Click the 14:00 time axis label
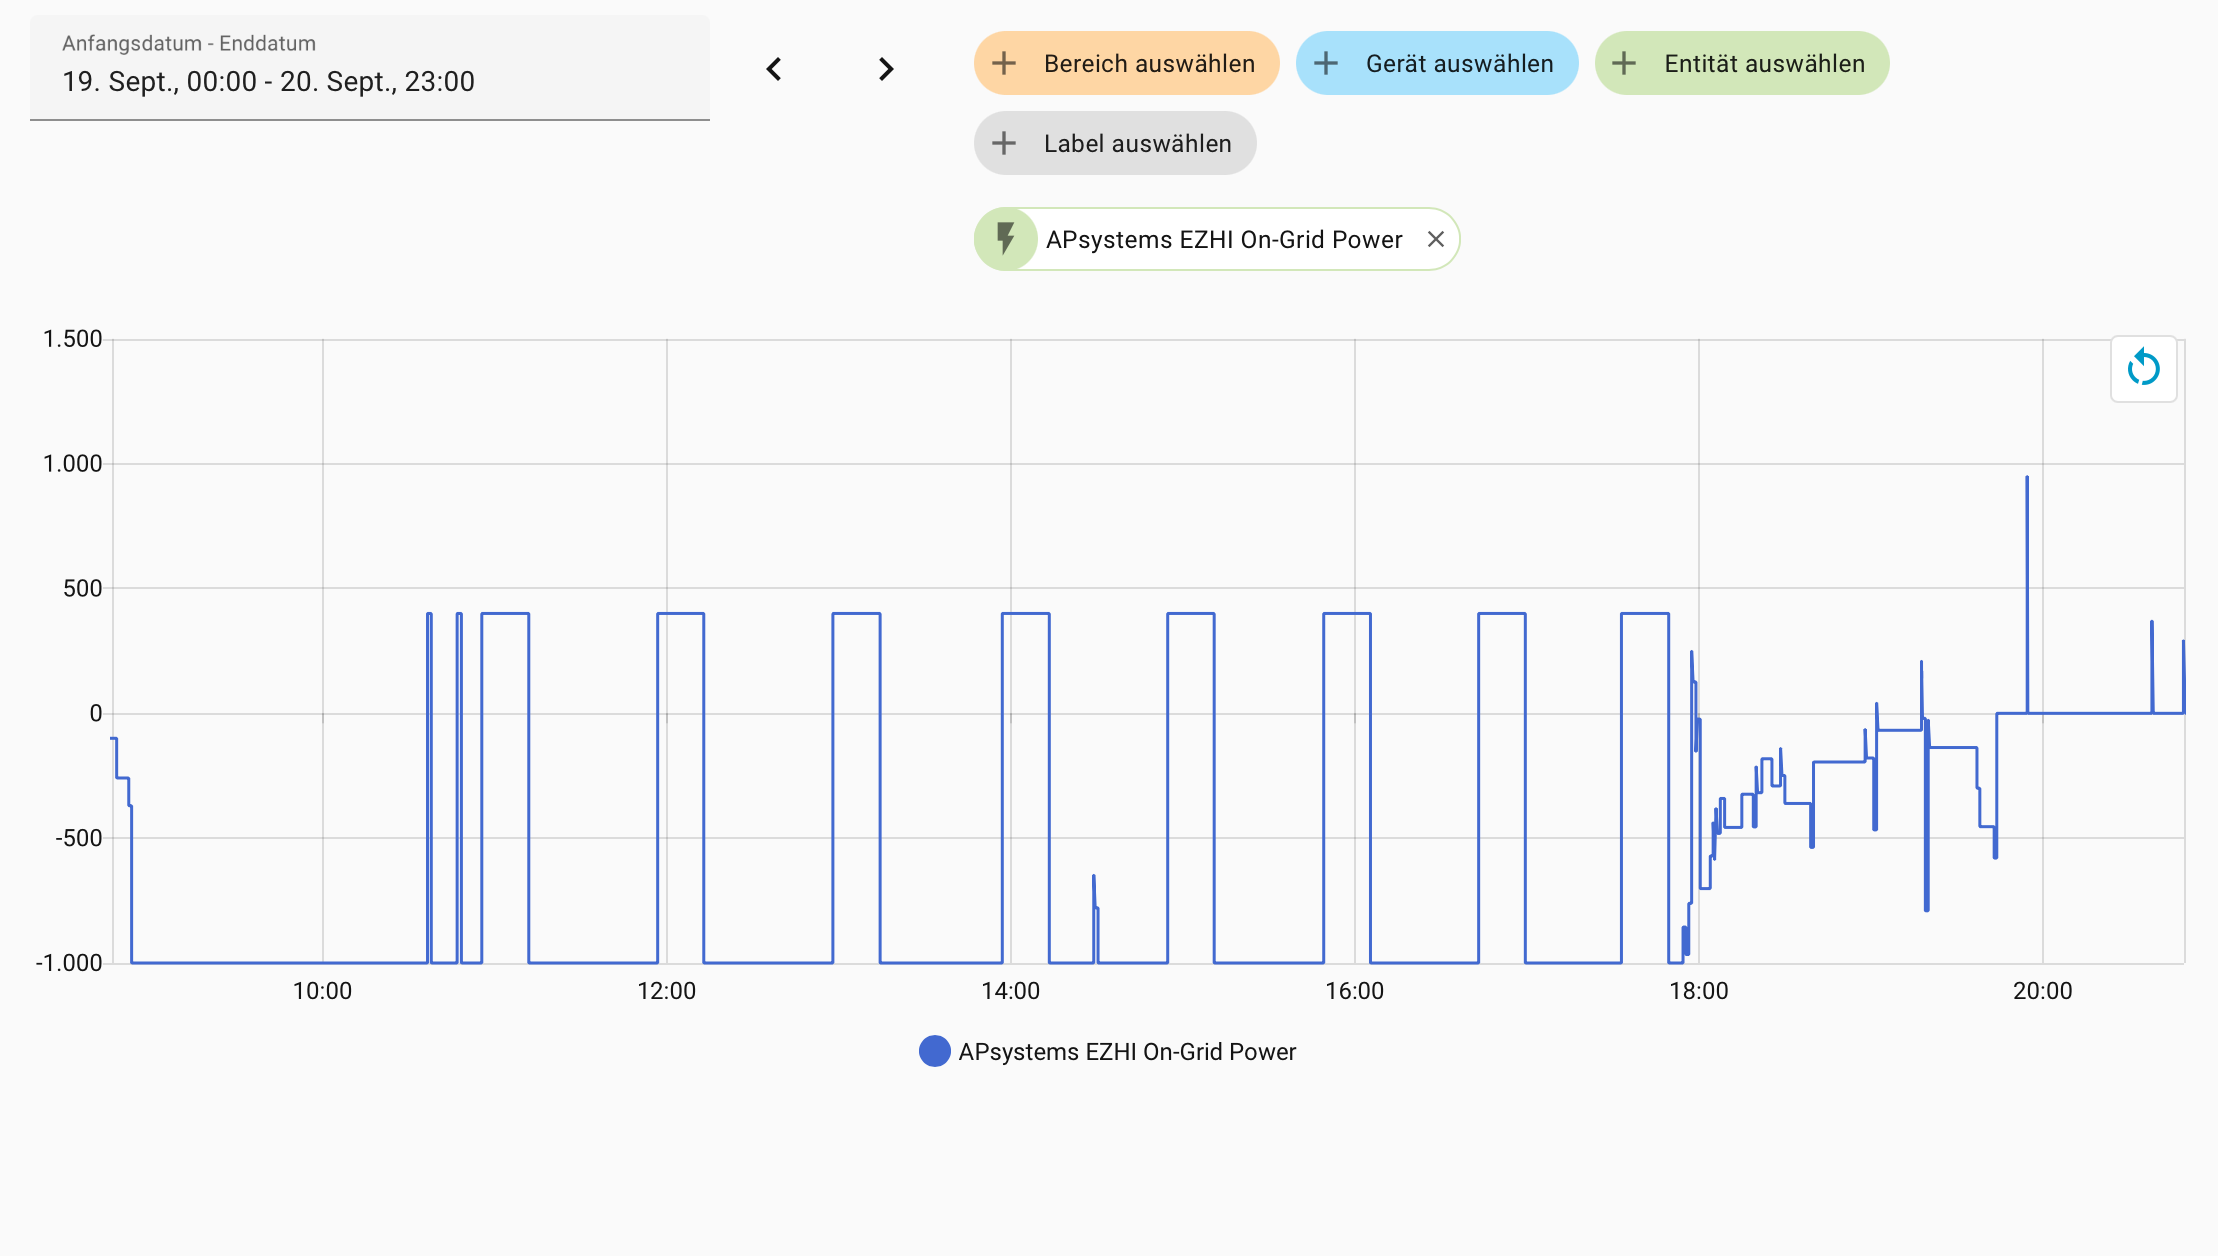Screen dimensions: 2218x1256 pyautogui.click(x=1010, y=991)
